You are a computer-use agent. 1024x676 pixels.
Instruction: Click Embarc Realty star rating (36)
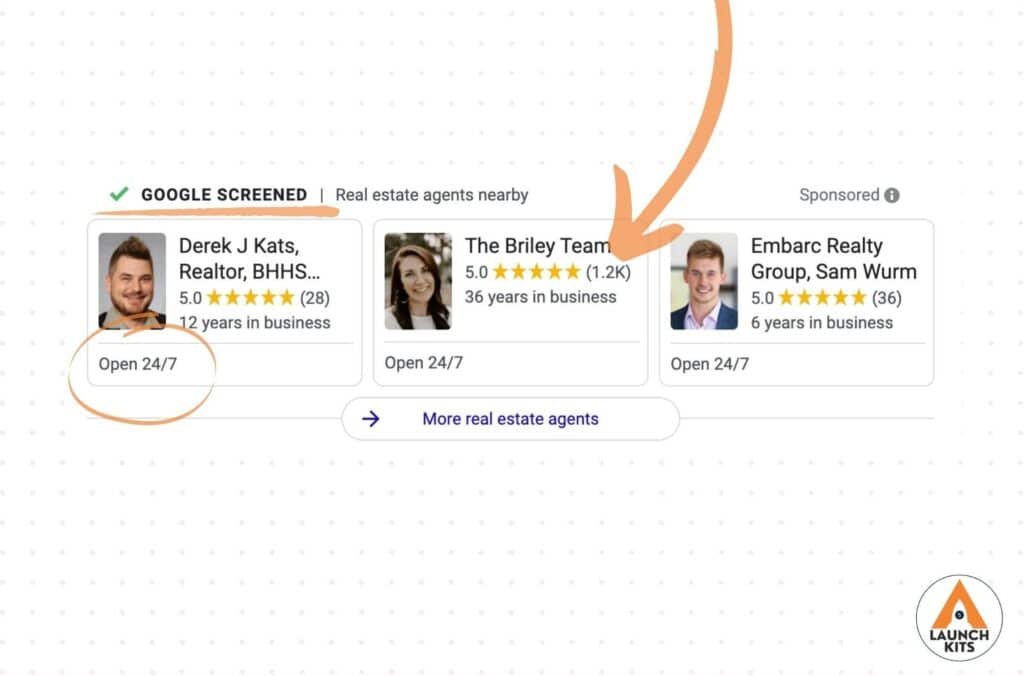[x=826, y=298]
